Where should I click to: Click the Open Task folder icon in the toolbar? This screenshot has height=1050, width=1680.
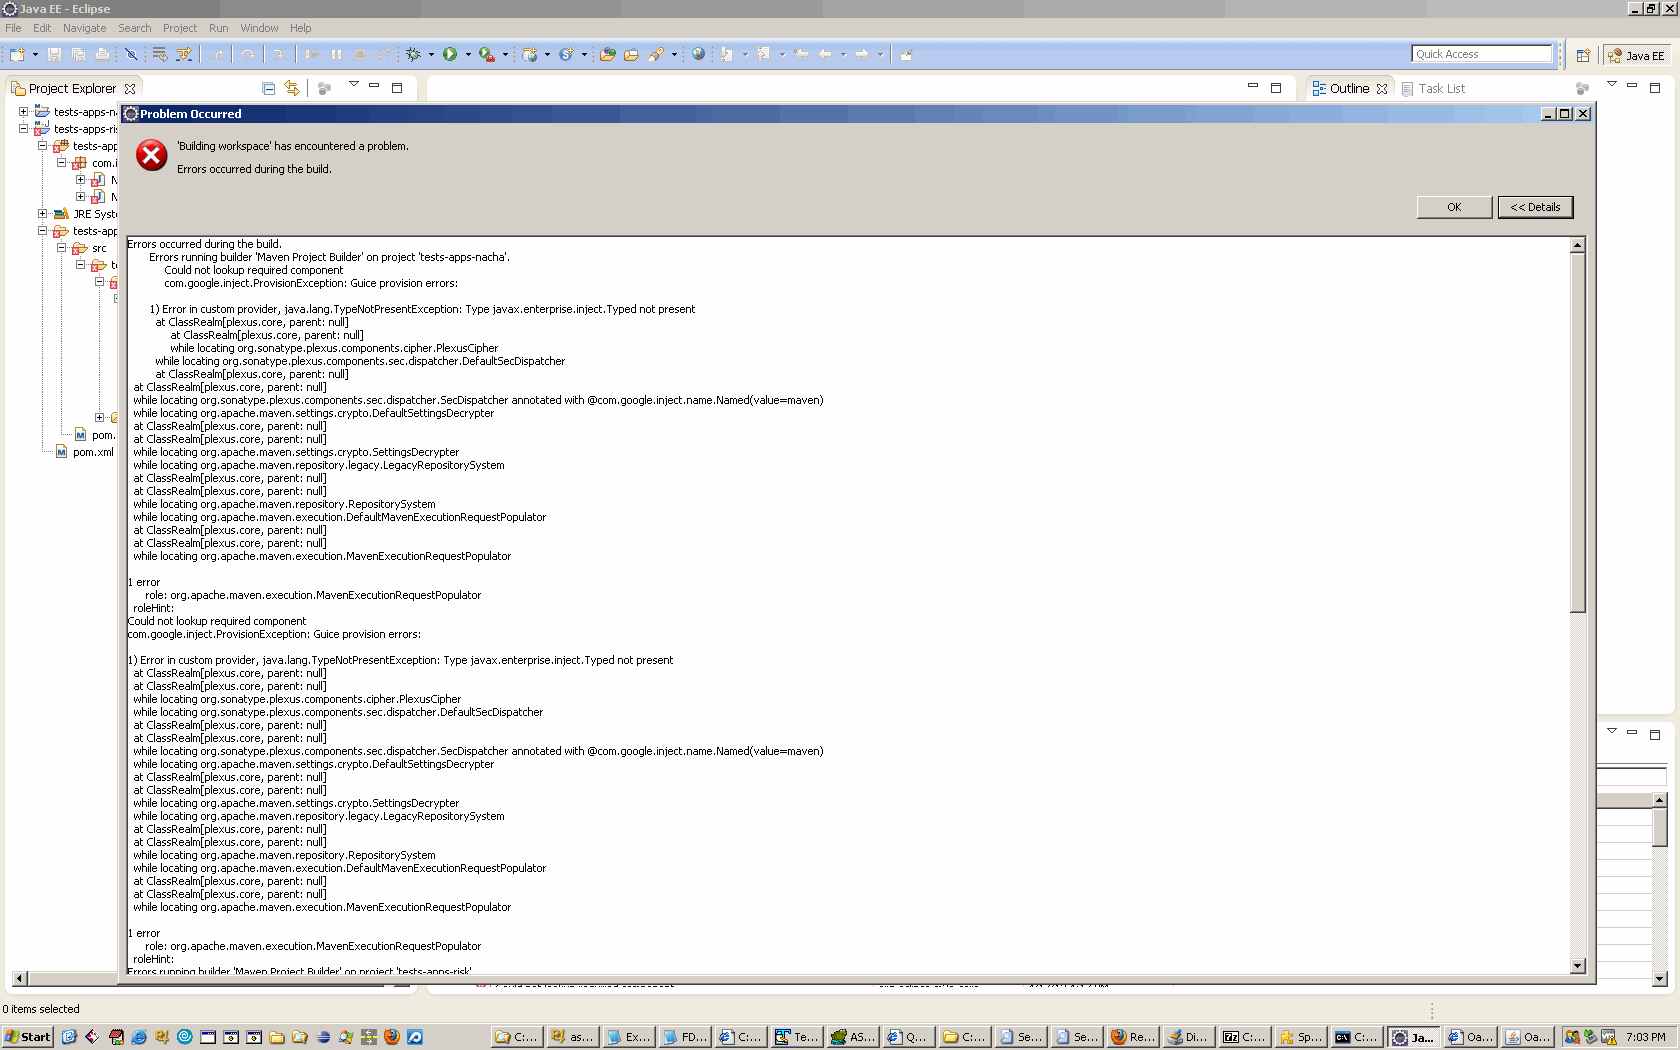[631, 55]
